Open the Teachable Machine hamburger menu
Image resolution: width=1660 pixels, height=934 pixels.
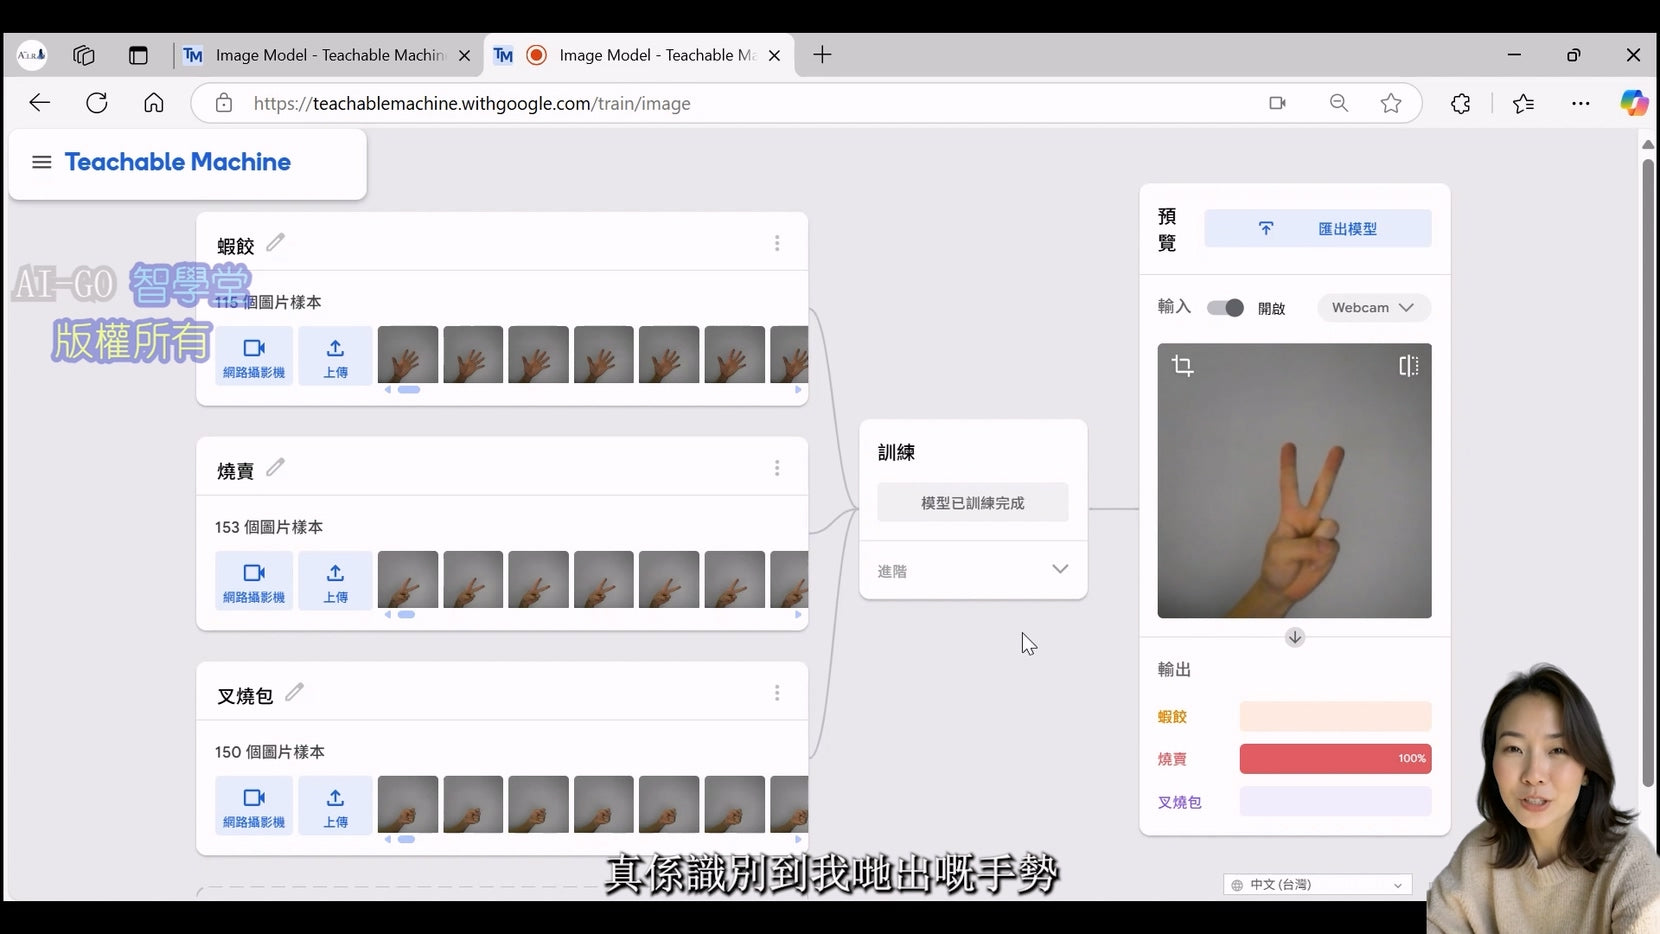pos(41,162)
